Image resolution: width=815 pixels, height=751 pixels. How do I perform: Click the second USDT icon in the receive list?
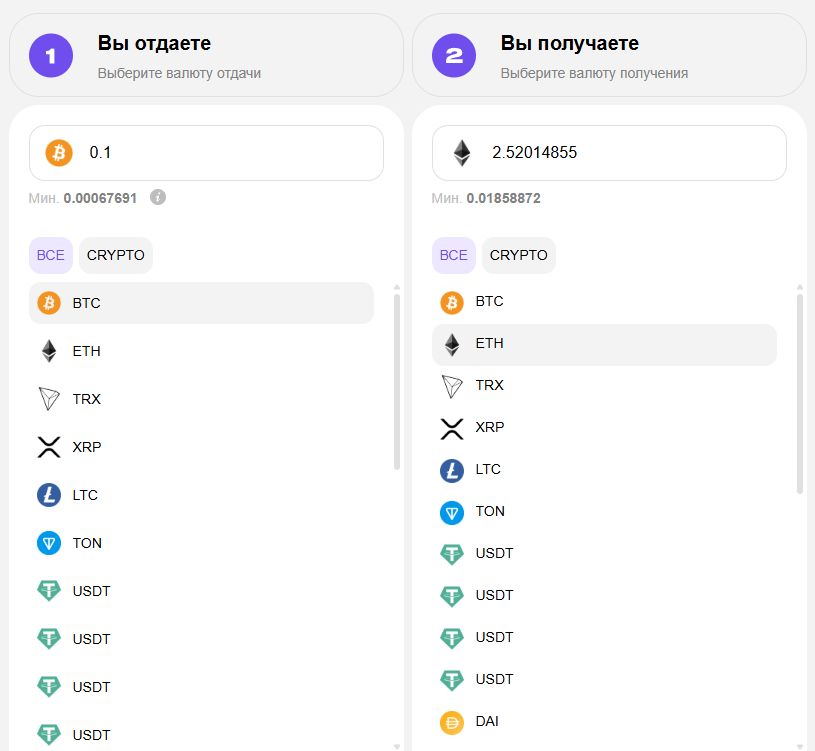[x=452, y=596]
